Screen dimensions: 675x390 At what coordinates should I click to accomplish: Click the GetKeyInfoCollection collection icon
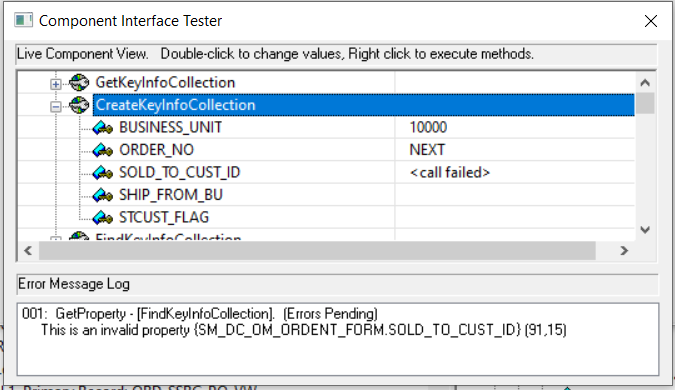[79, 82]
